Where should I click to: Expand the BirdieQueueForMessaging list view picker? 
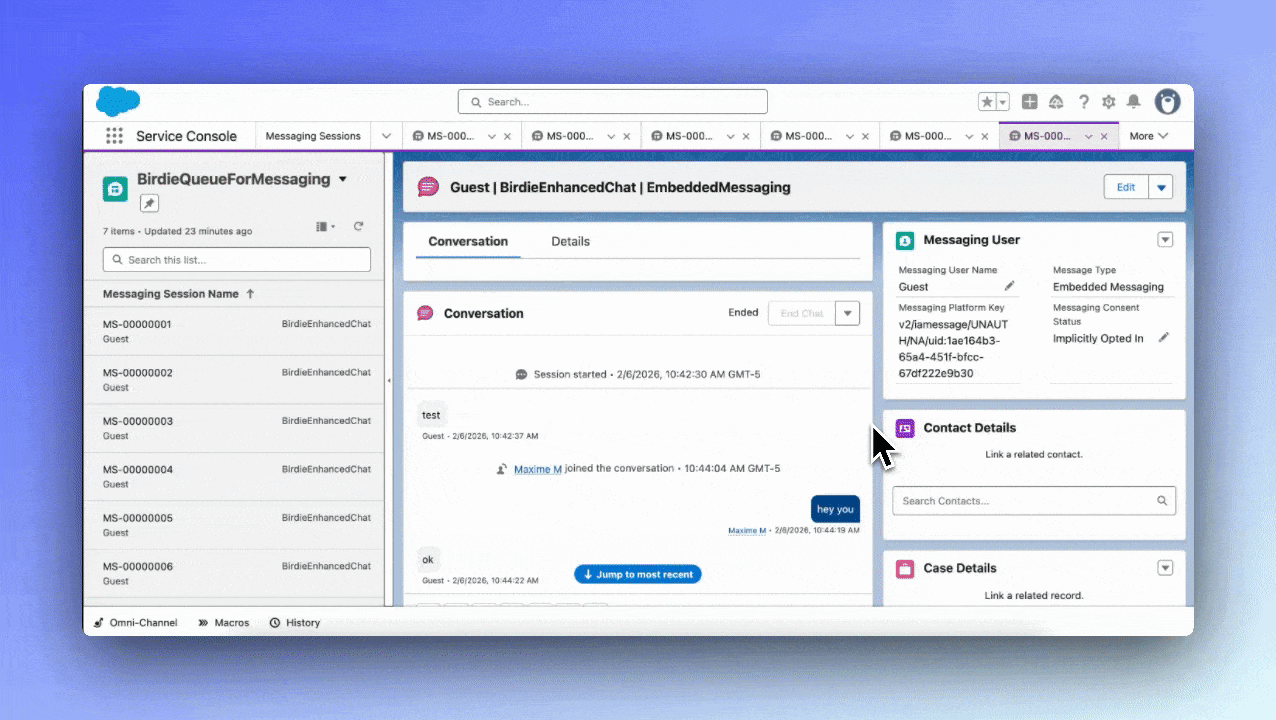(x=343, y=180)
